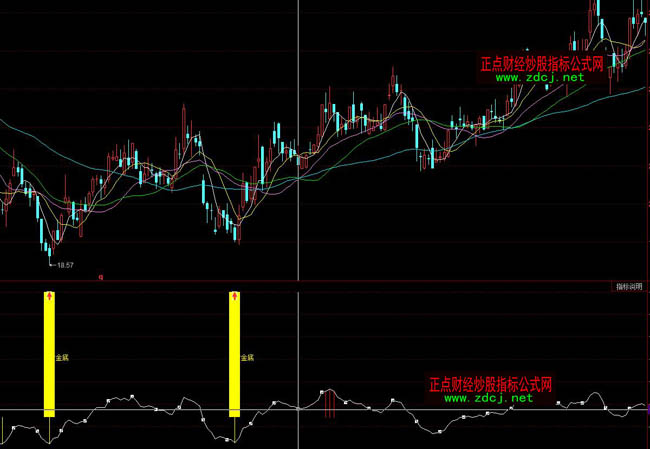Open the 指标说明 indicator description button
This screenshot has width=650, height=449.
point(629,287)
